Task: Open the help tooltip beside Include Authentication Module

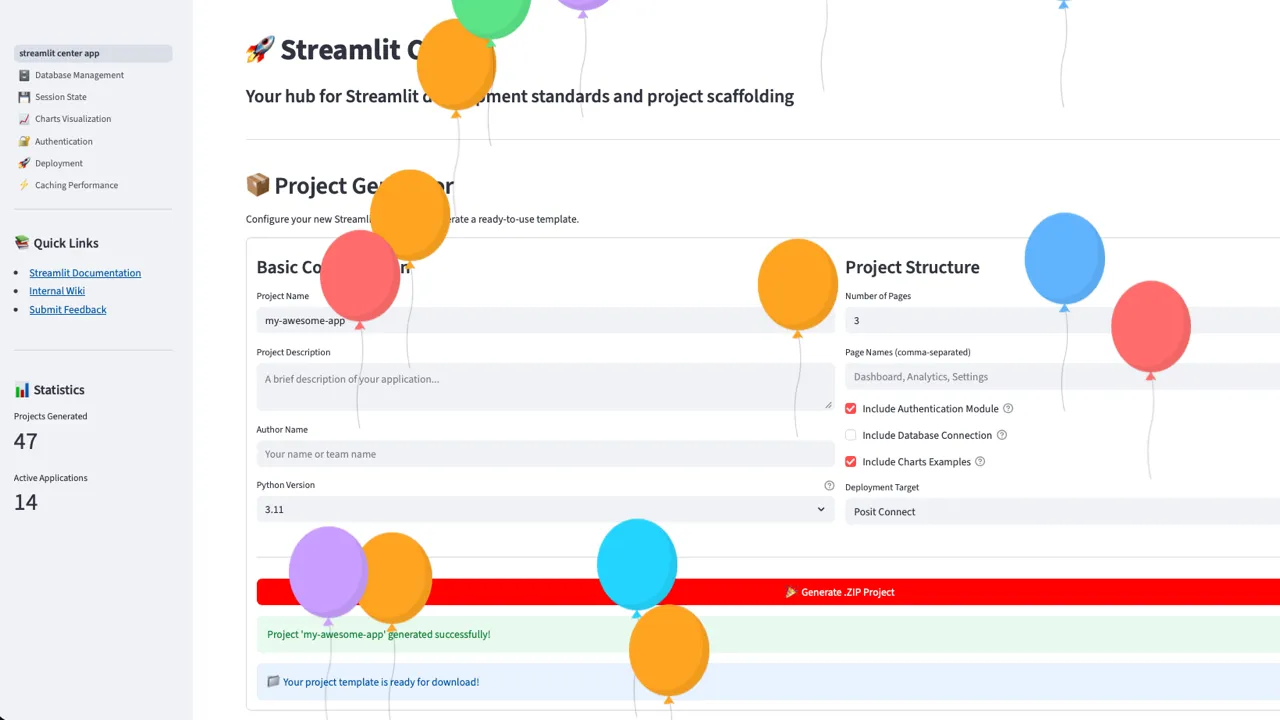Action: pos(1007,408)
